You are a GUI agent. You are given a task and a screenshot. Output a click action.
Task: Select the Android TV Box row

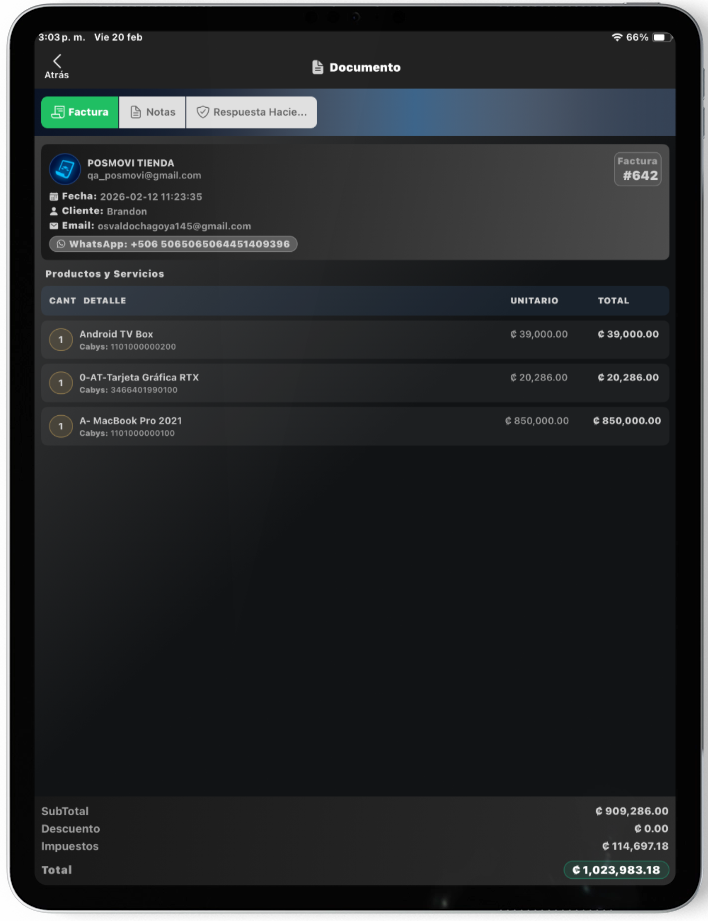tap(355, 340)
